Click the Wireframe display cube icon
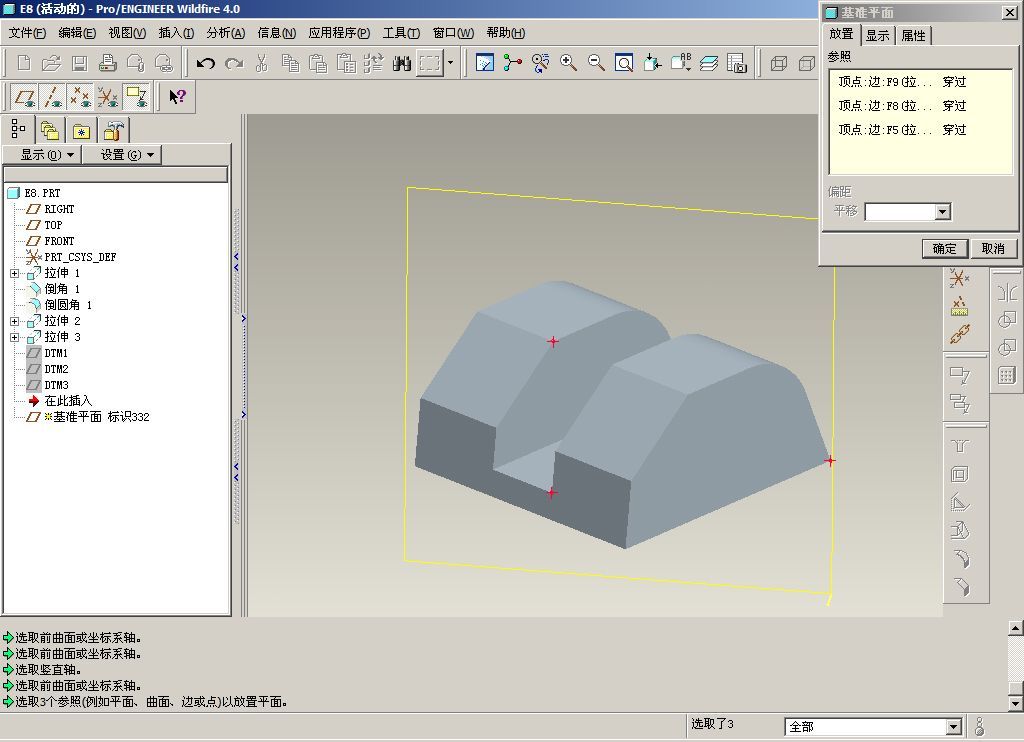 778,63
